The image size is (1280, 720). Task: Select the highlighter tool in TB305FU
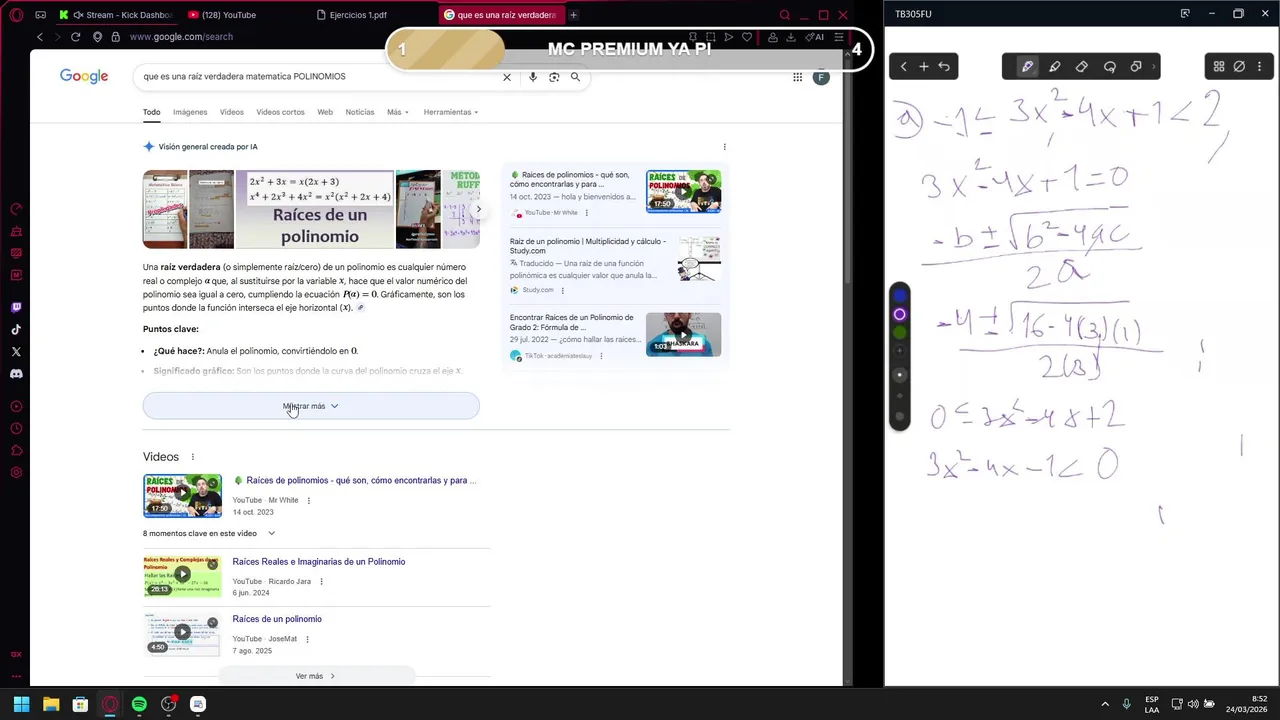click(1054, 66)
